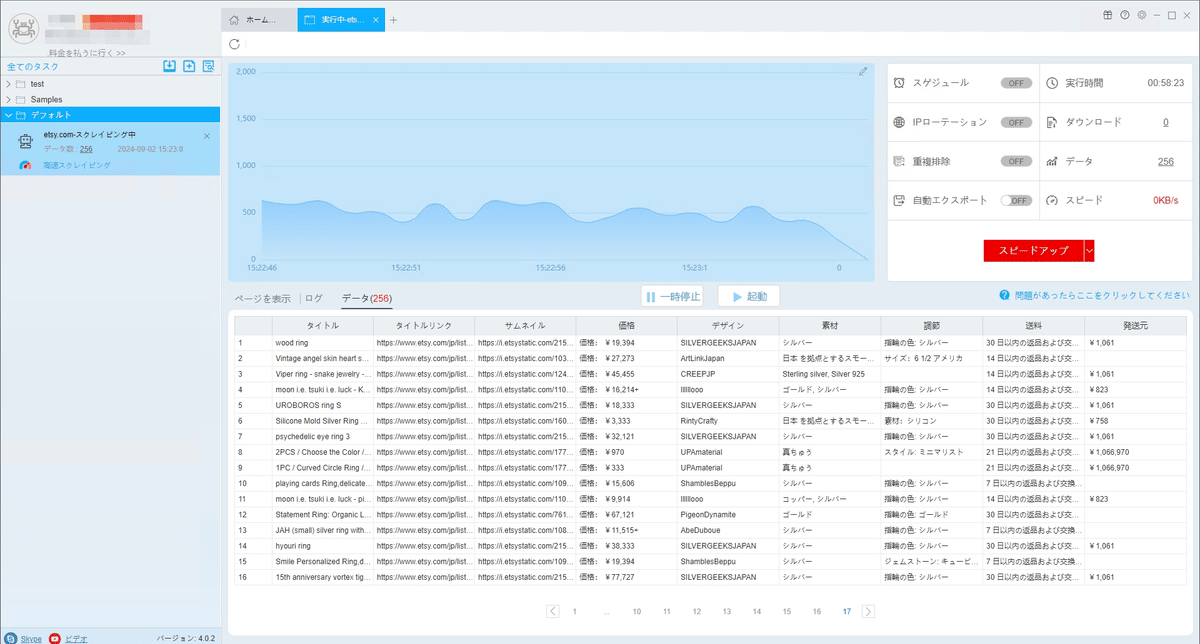Screen dimensions: 1200x644
Task: Click the globe icon next to IPローテーション
Action: click(900, 122)
